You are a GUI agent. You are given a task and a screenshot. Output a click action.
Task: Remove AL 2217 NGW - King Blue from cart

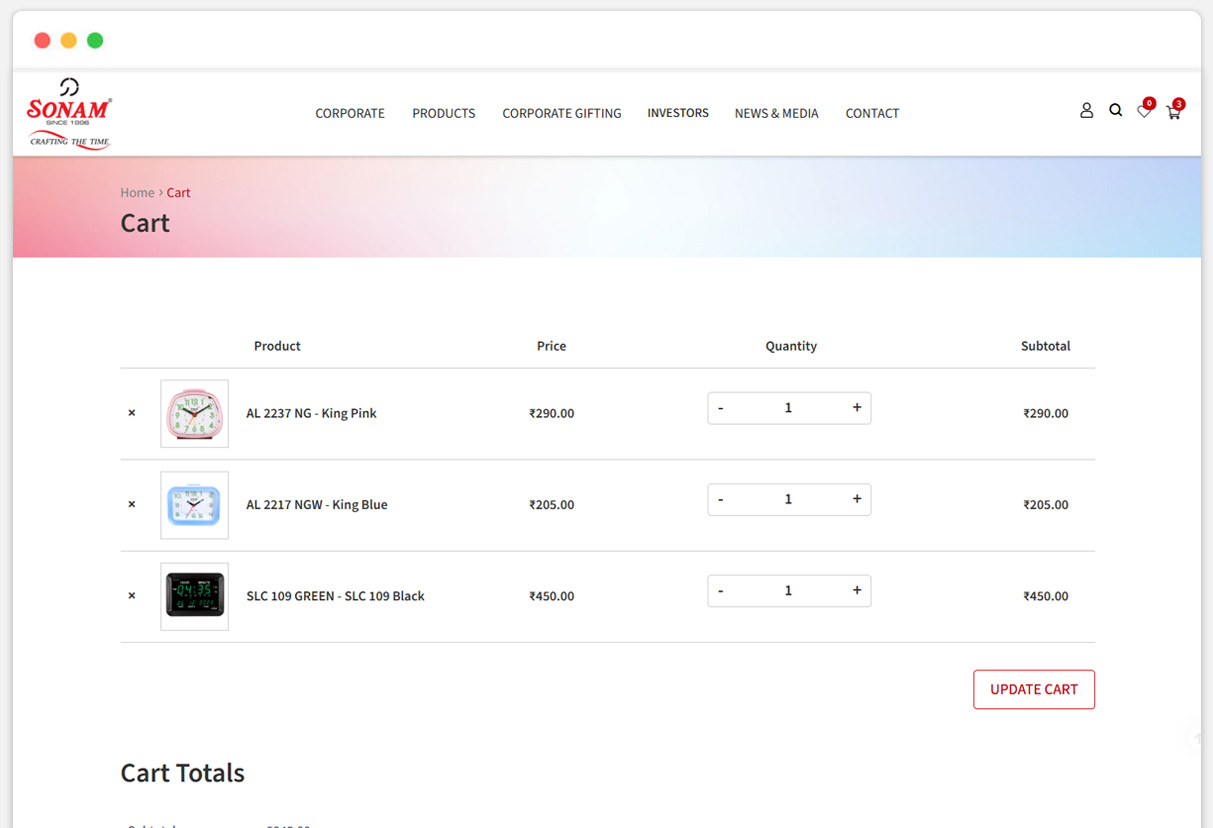tap(131, 505)
